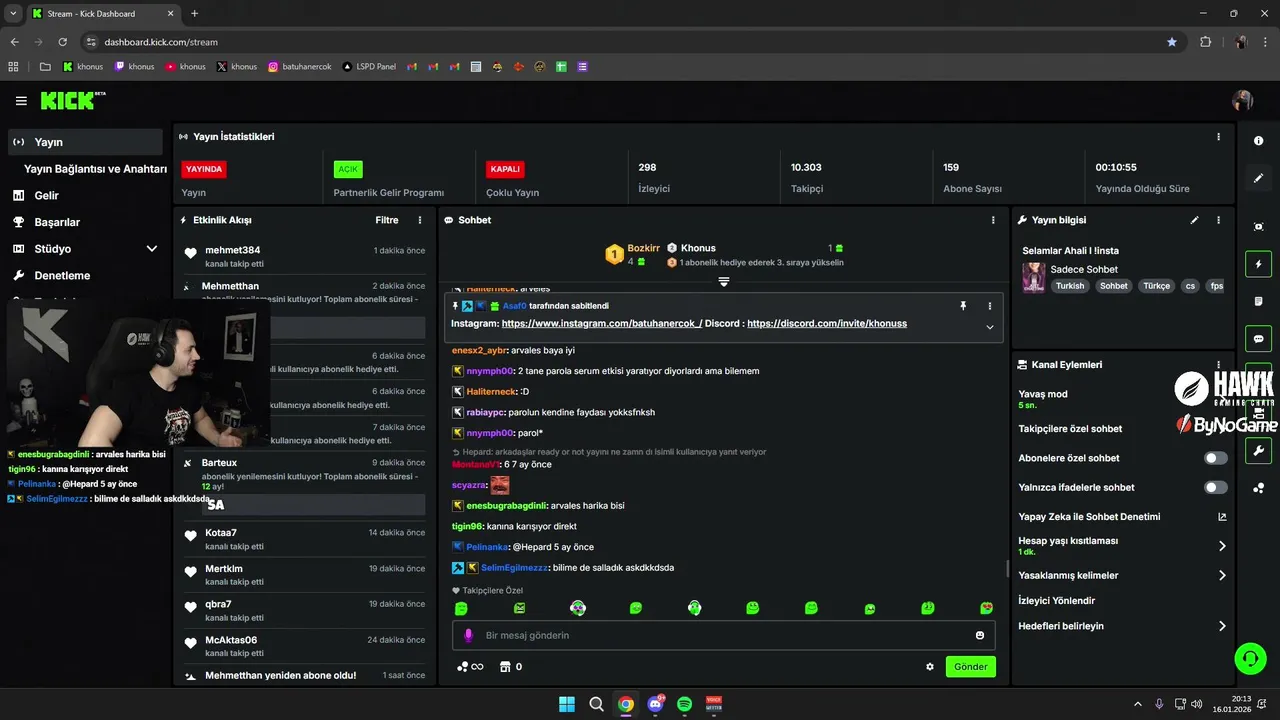
Task: Open the chat settings gear icon
Action: (930, 667)
